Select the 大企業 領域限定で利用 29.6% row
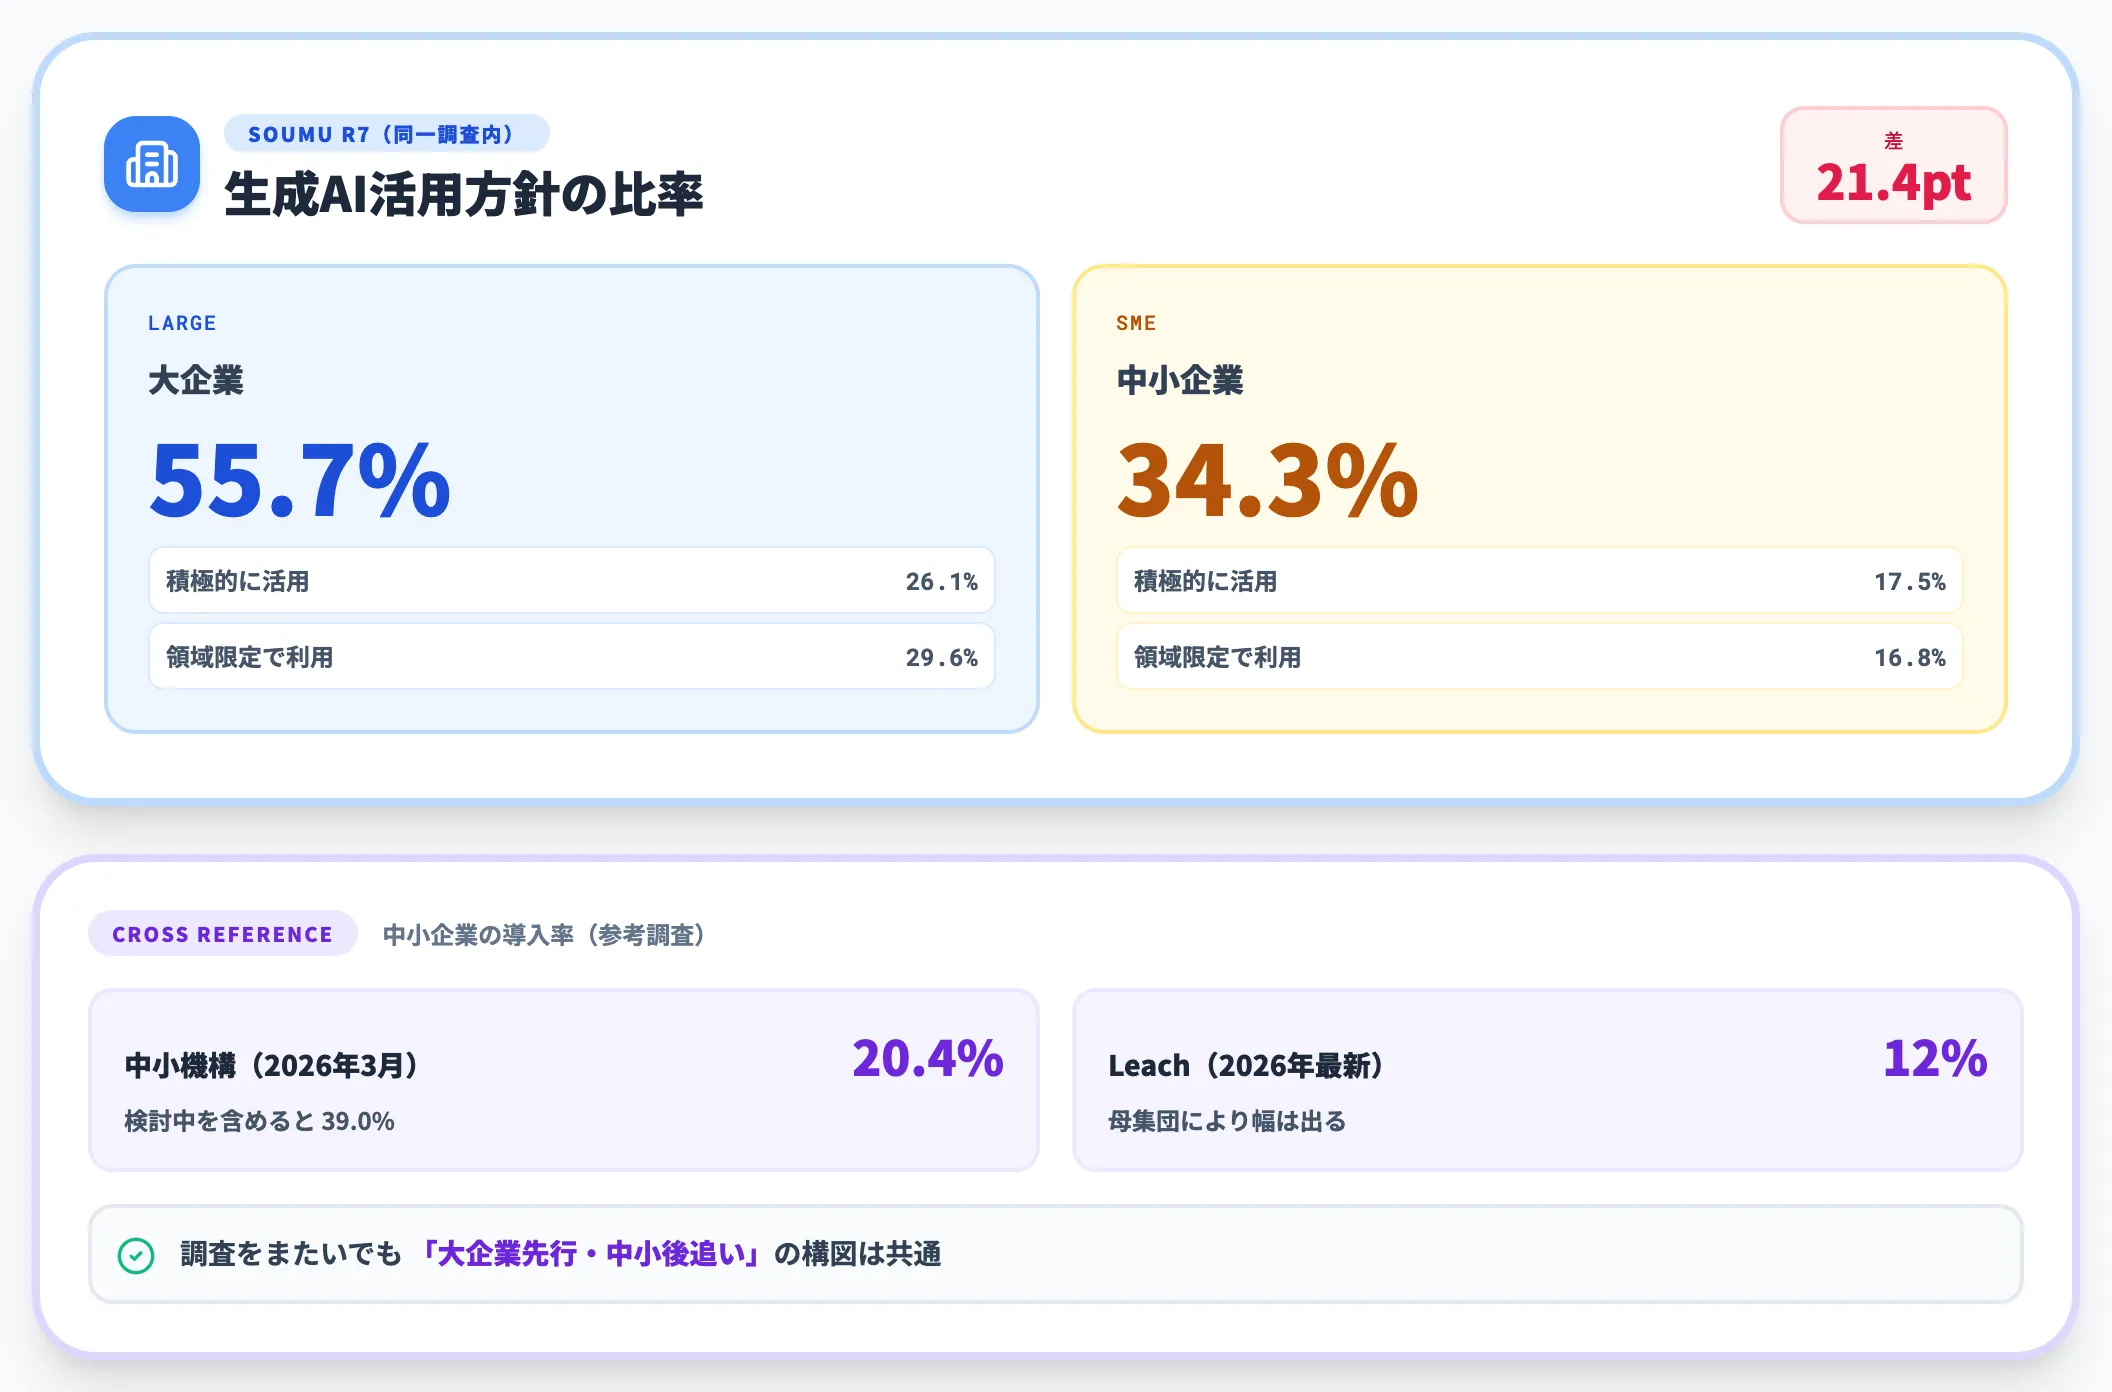 (x=572, y=657)
